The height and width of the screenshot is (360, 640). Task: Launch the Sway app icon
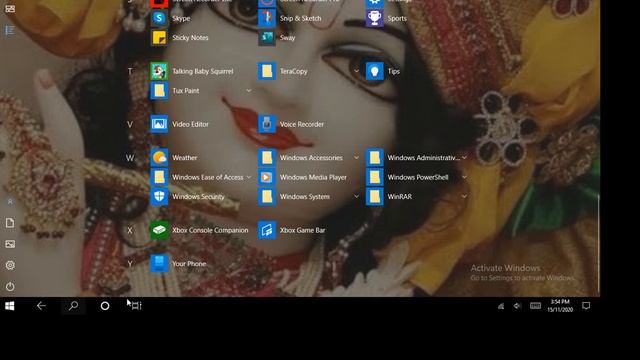tap(267, 38)
